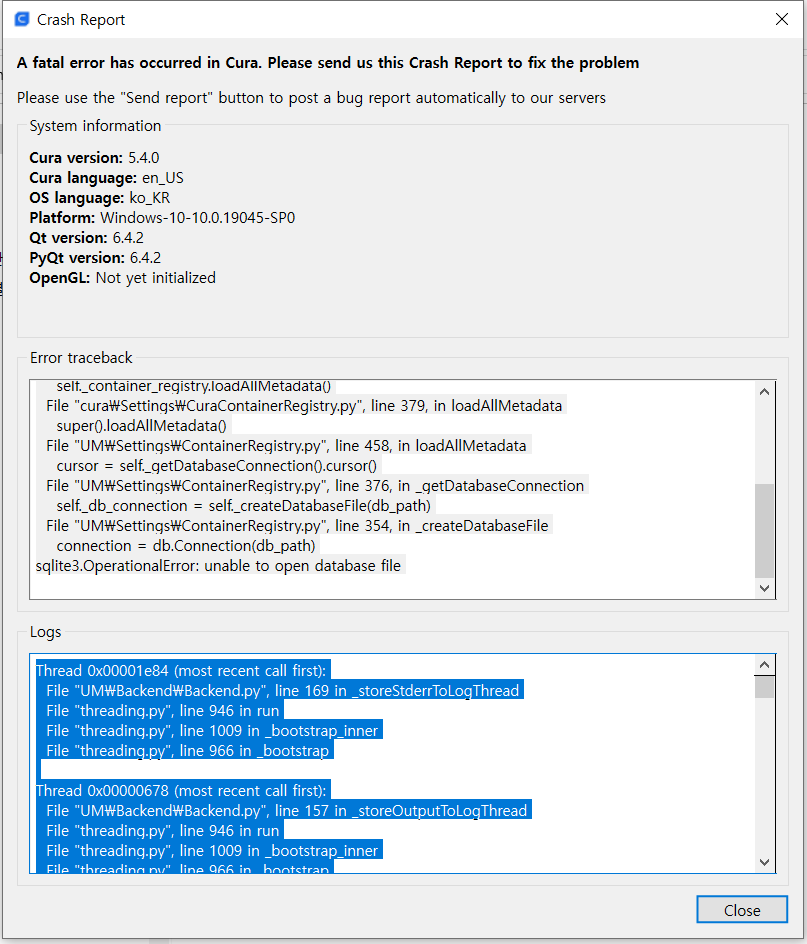Viewport: 807px width, 944px height.
Task: Click the scroll-down arrow of the Logs pane
Action: tap(765, 862)
